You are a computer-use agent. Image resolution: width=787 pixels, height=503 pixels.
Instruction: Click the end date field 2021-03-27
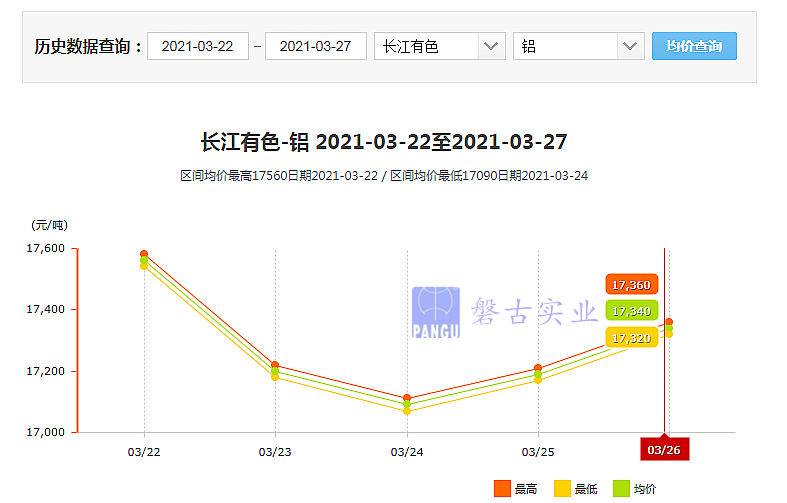[x=316, y=46]
